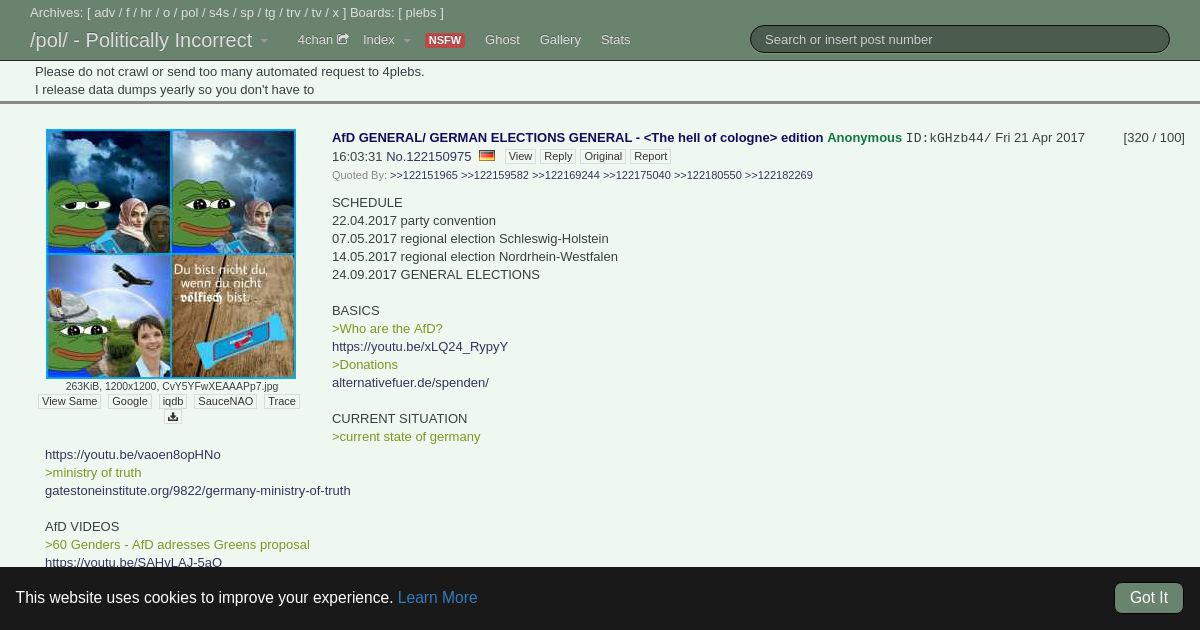
Task: Click the Trace button
Action: tap(282, 401)
